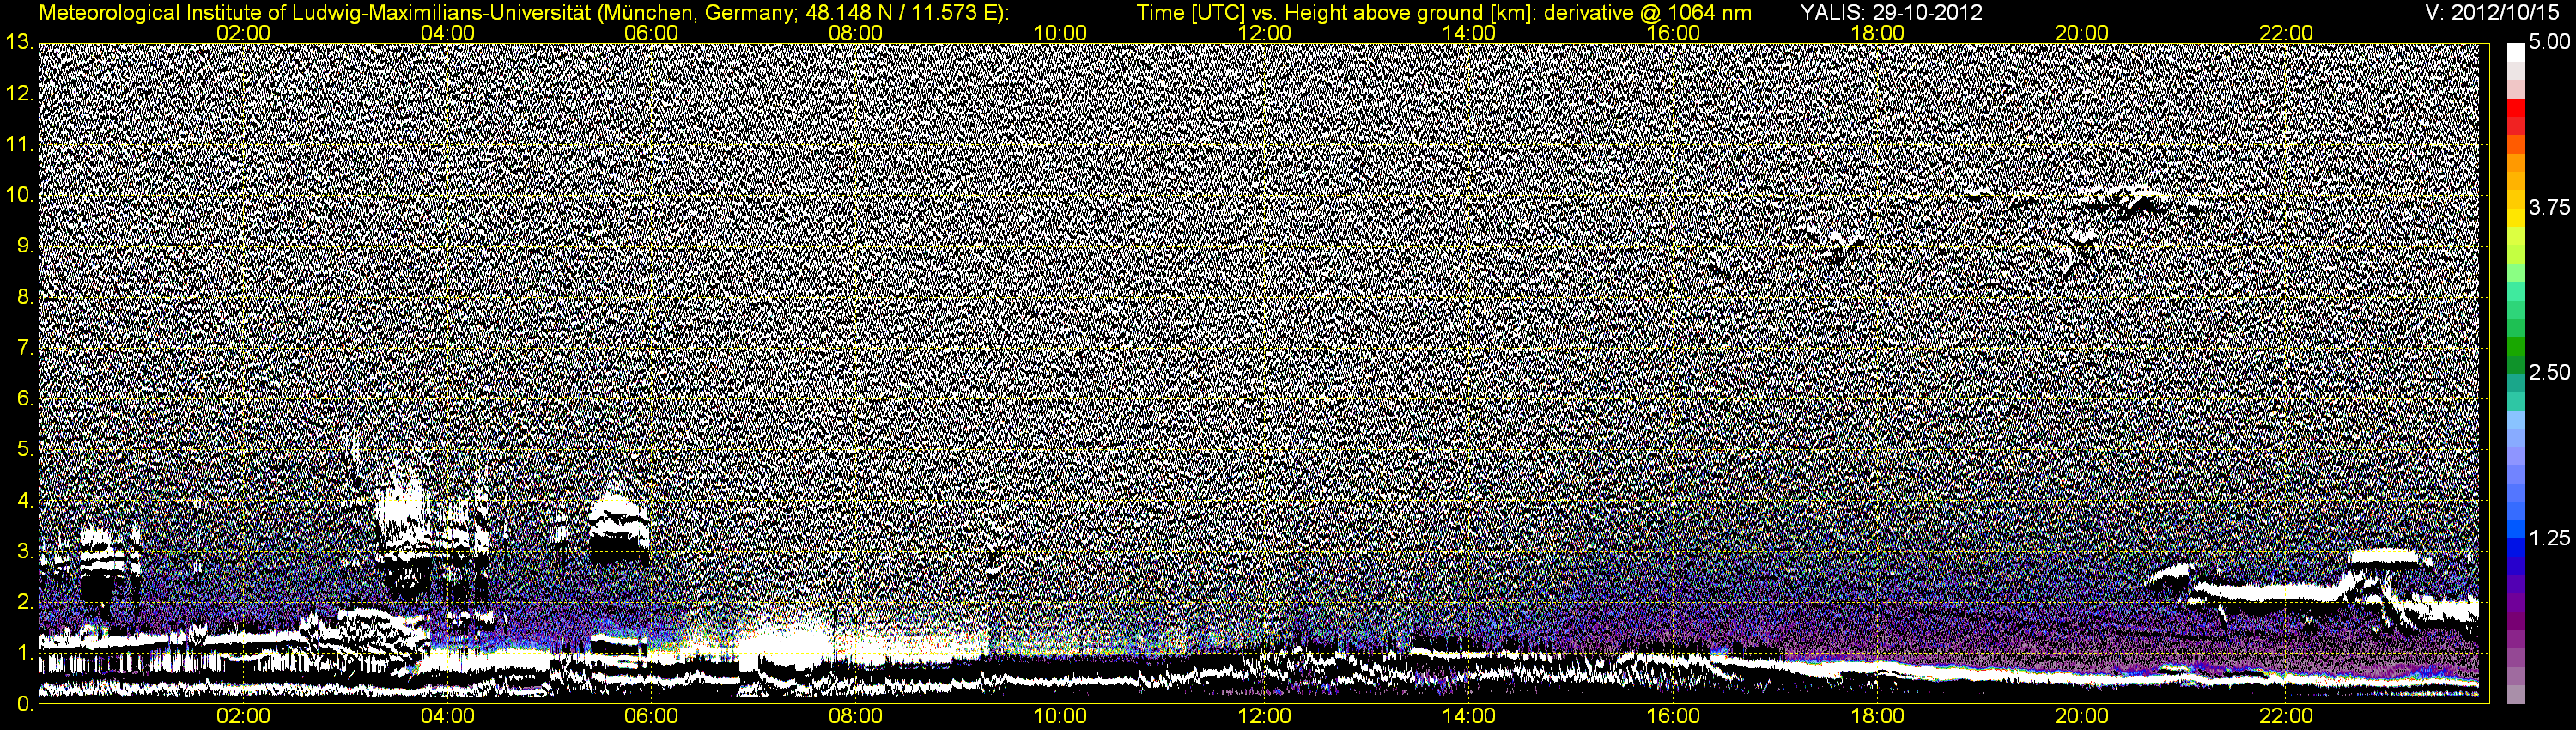Click the 9 km height axis label
Viewport: 2576px width, 730px height.
tap(24, 246)
